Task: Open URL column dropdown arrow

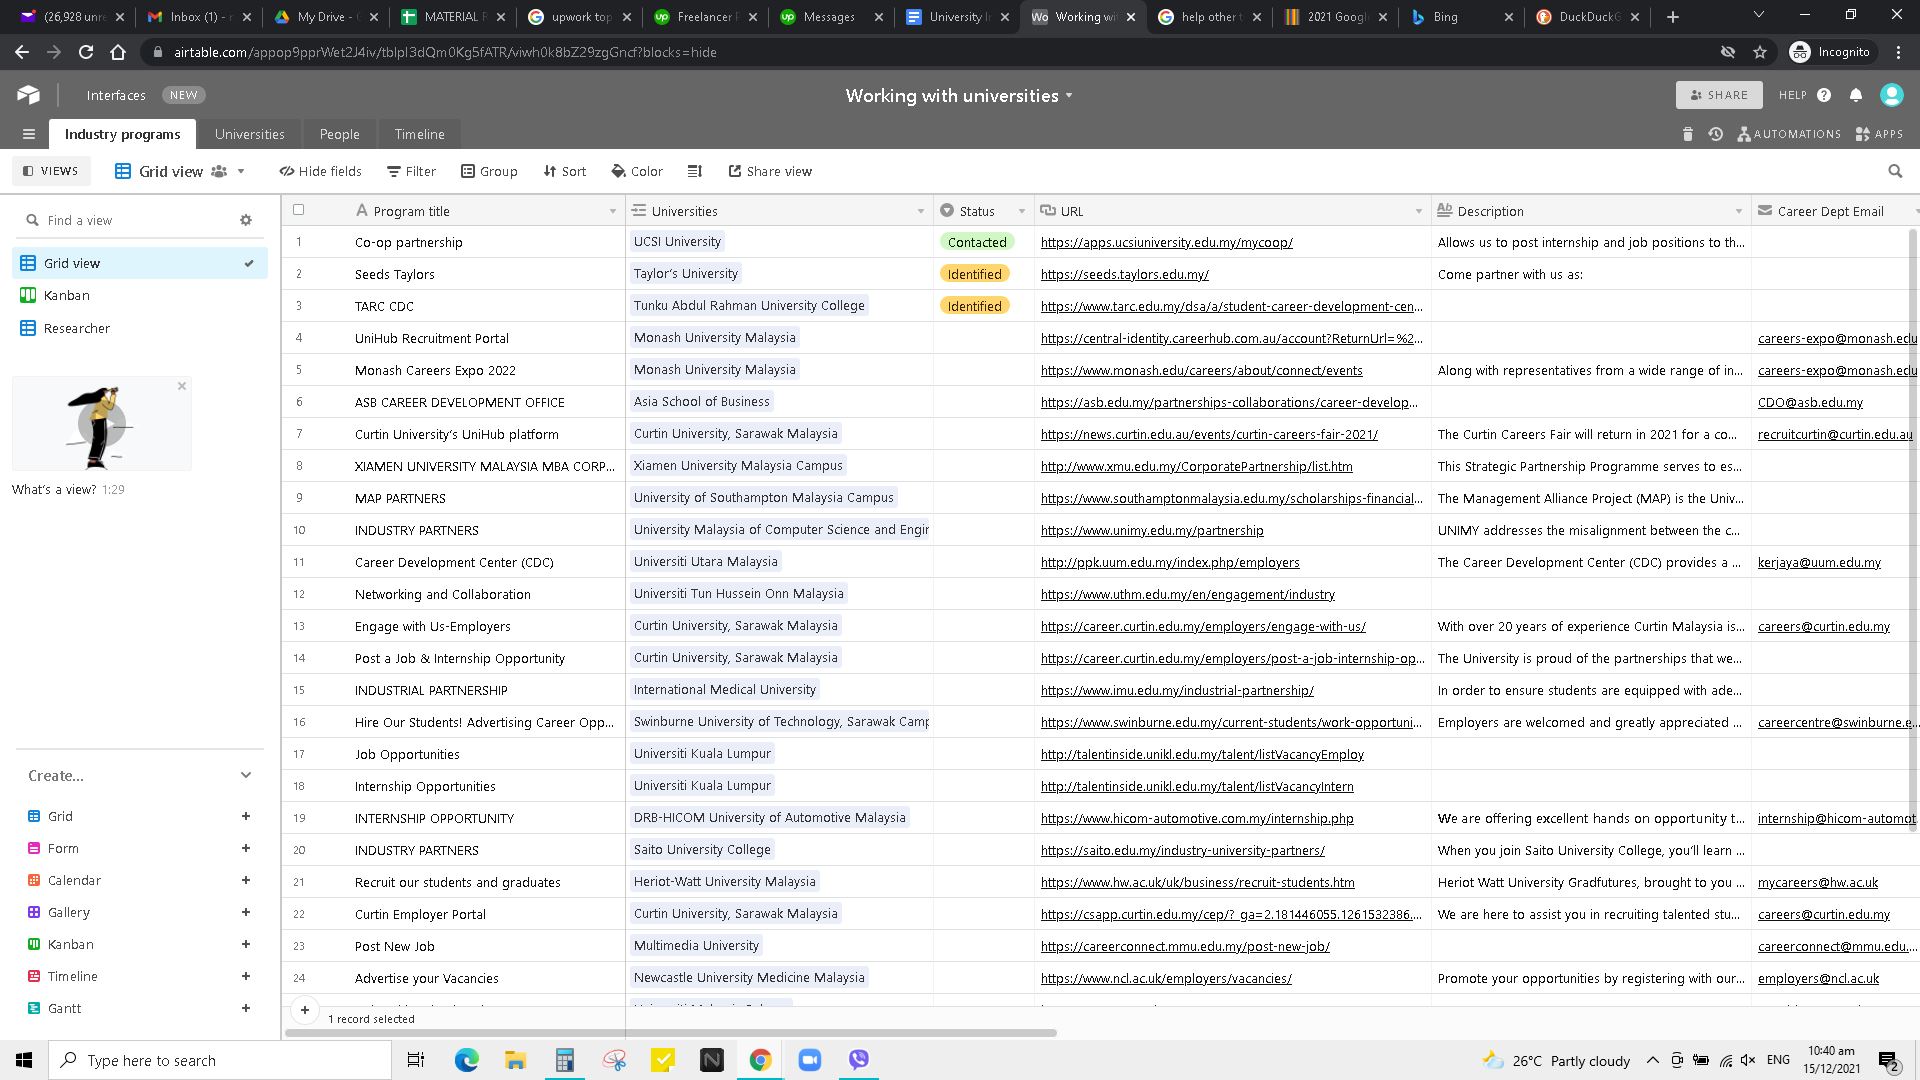Action: (x=1418, y=211)
